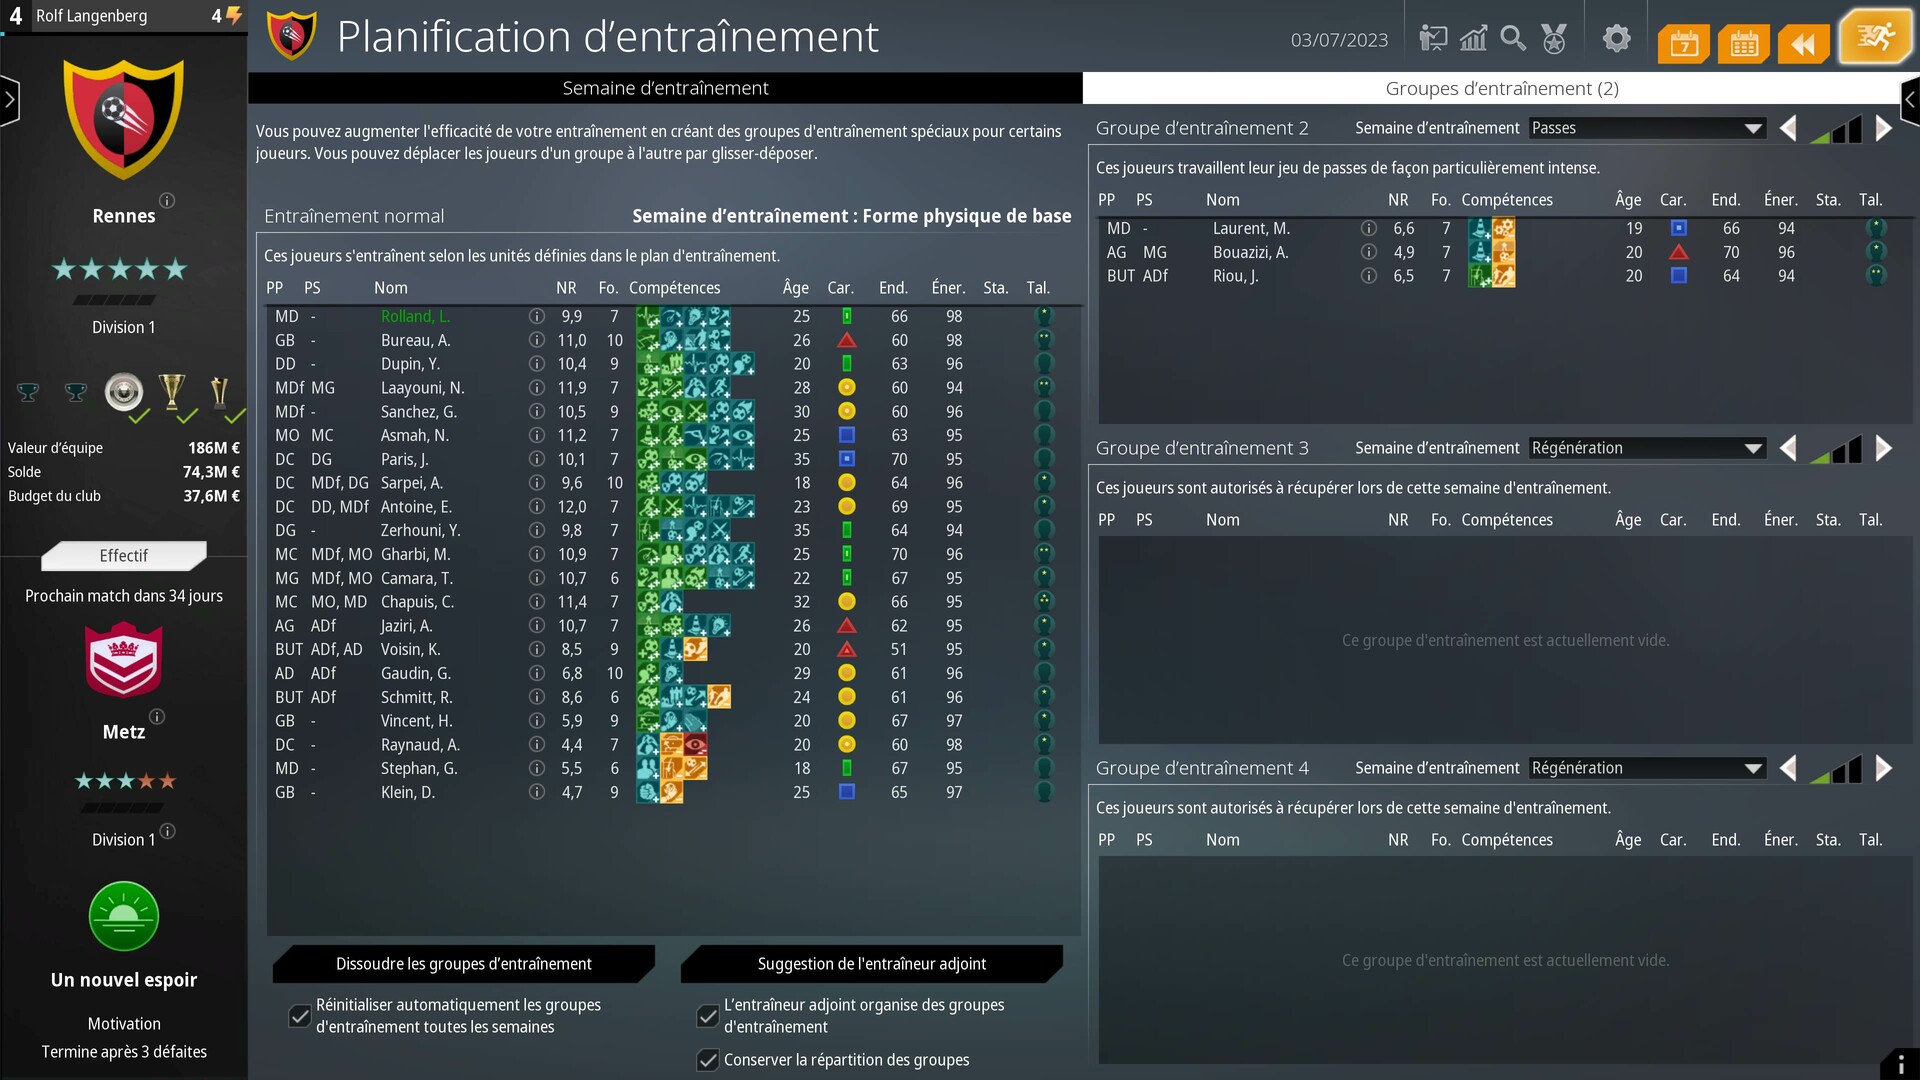
Task: Open the Passes training week dropdown
Action: click(x=1646, y=128)
